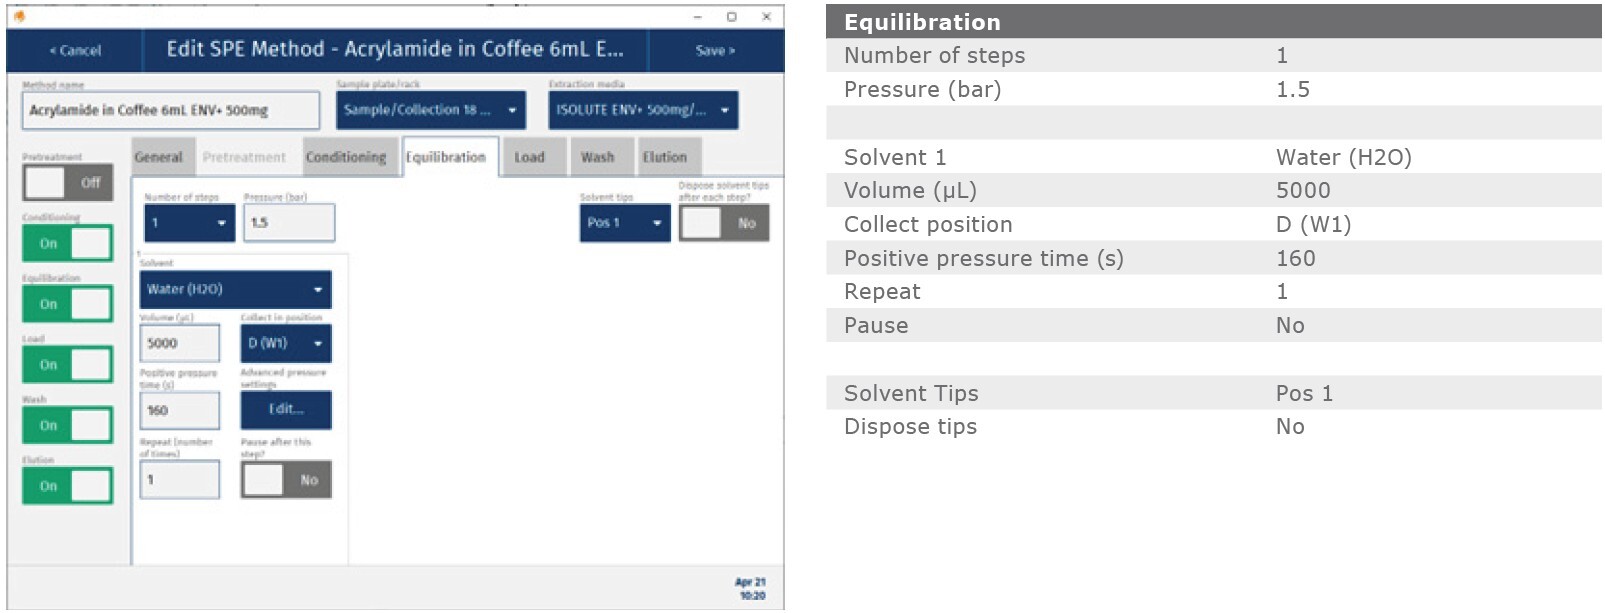Open the Elution tab

665,157
